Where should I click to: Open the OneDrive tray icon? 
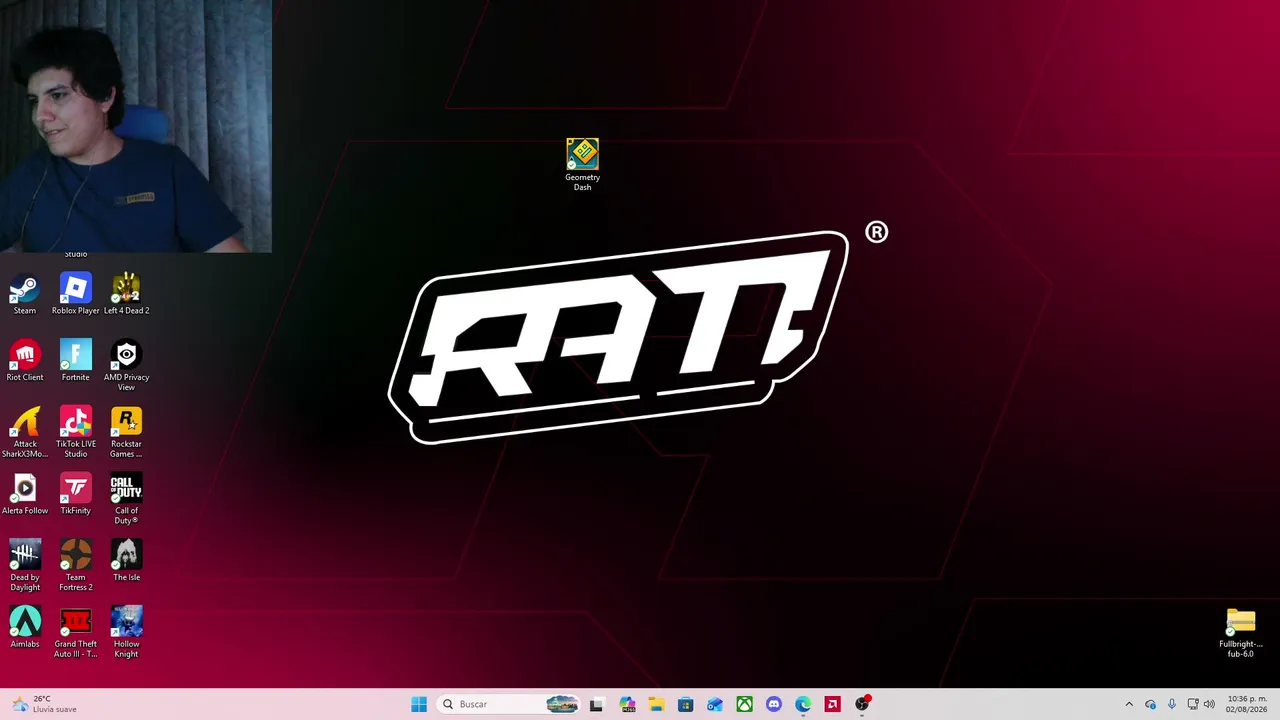[1150, 704]
